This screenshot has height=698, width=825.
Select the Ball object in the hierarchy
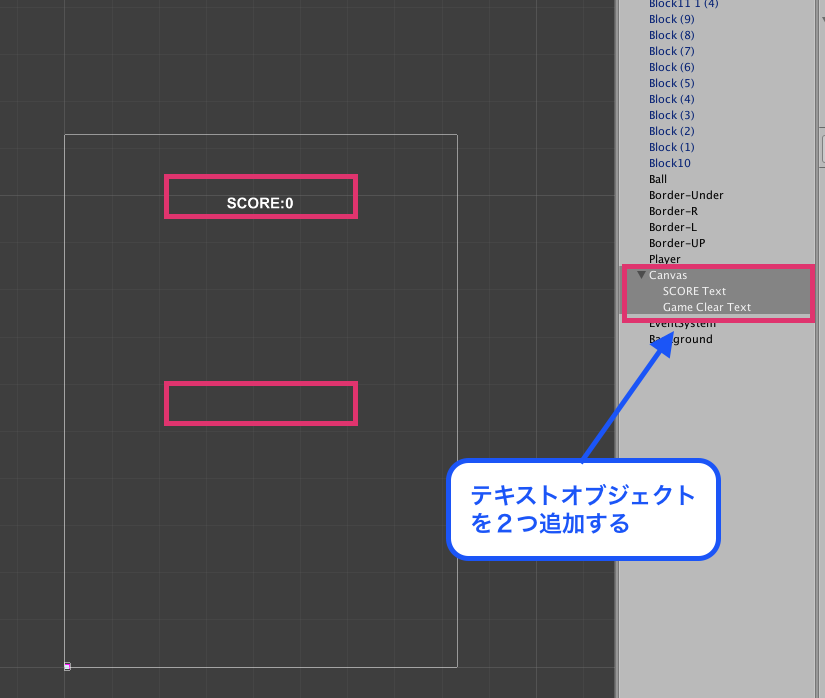pyautogui.click(x=658, y=179)
